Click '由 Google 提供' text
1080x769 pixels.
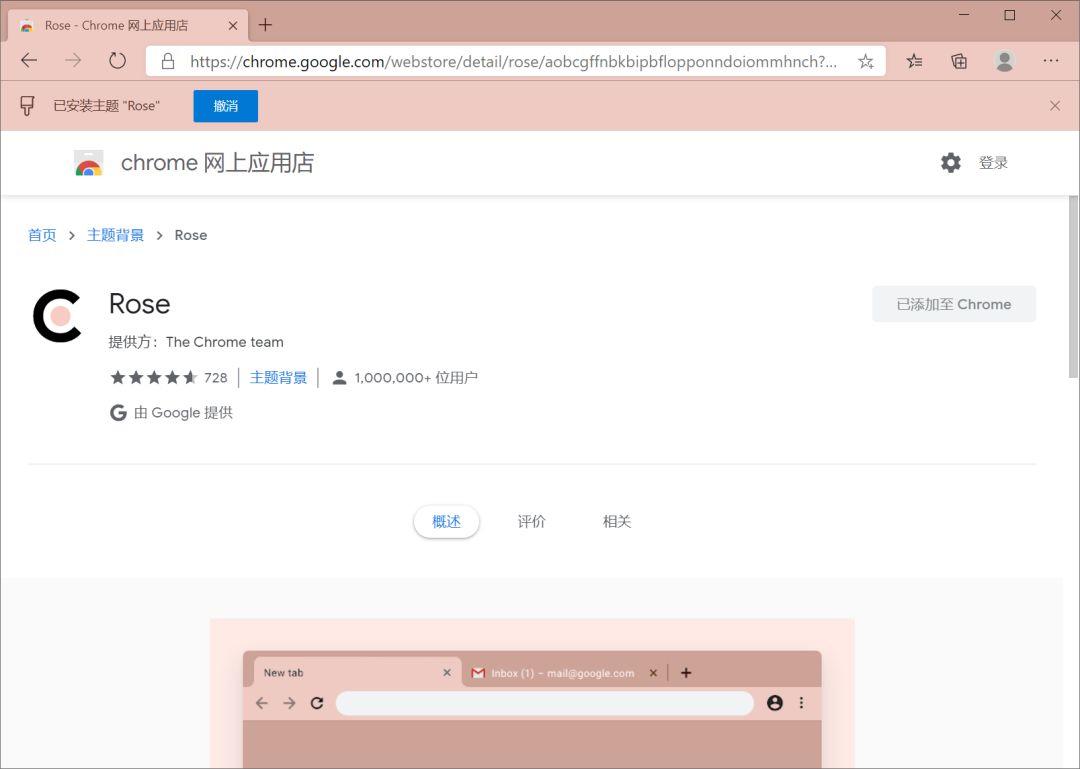coord(183,413)
